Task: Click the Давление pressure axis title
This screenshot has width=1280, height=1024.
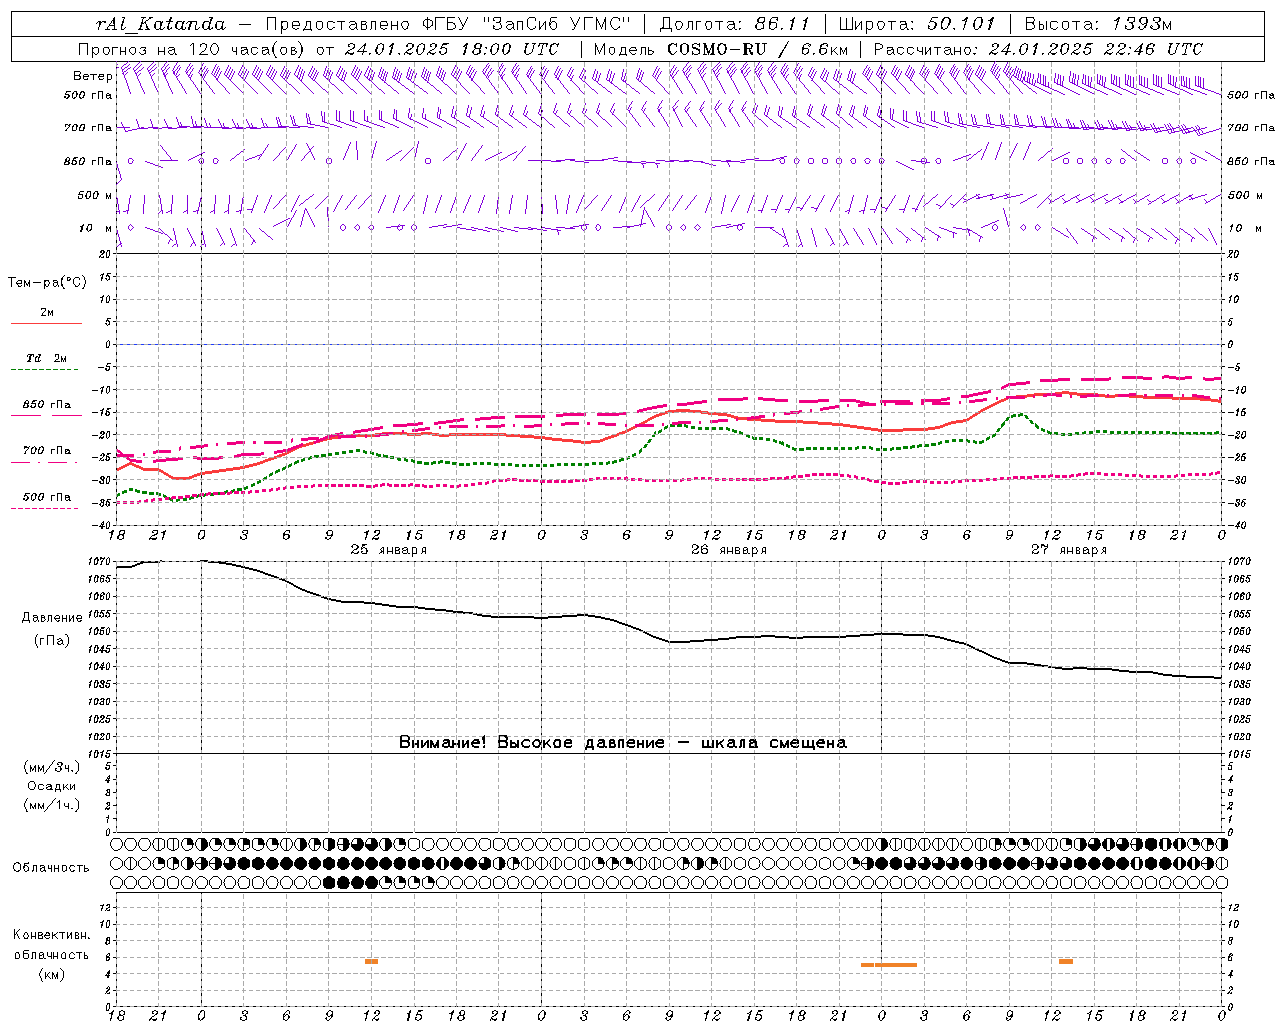Action: (52, 618)
